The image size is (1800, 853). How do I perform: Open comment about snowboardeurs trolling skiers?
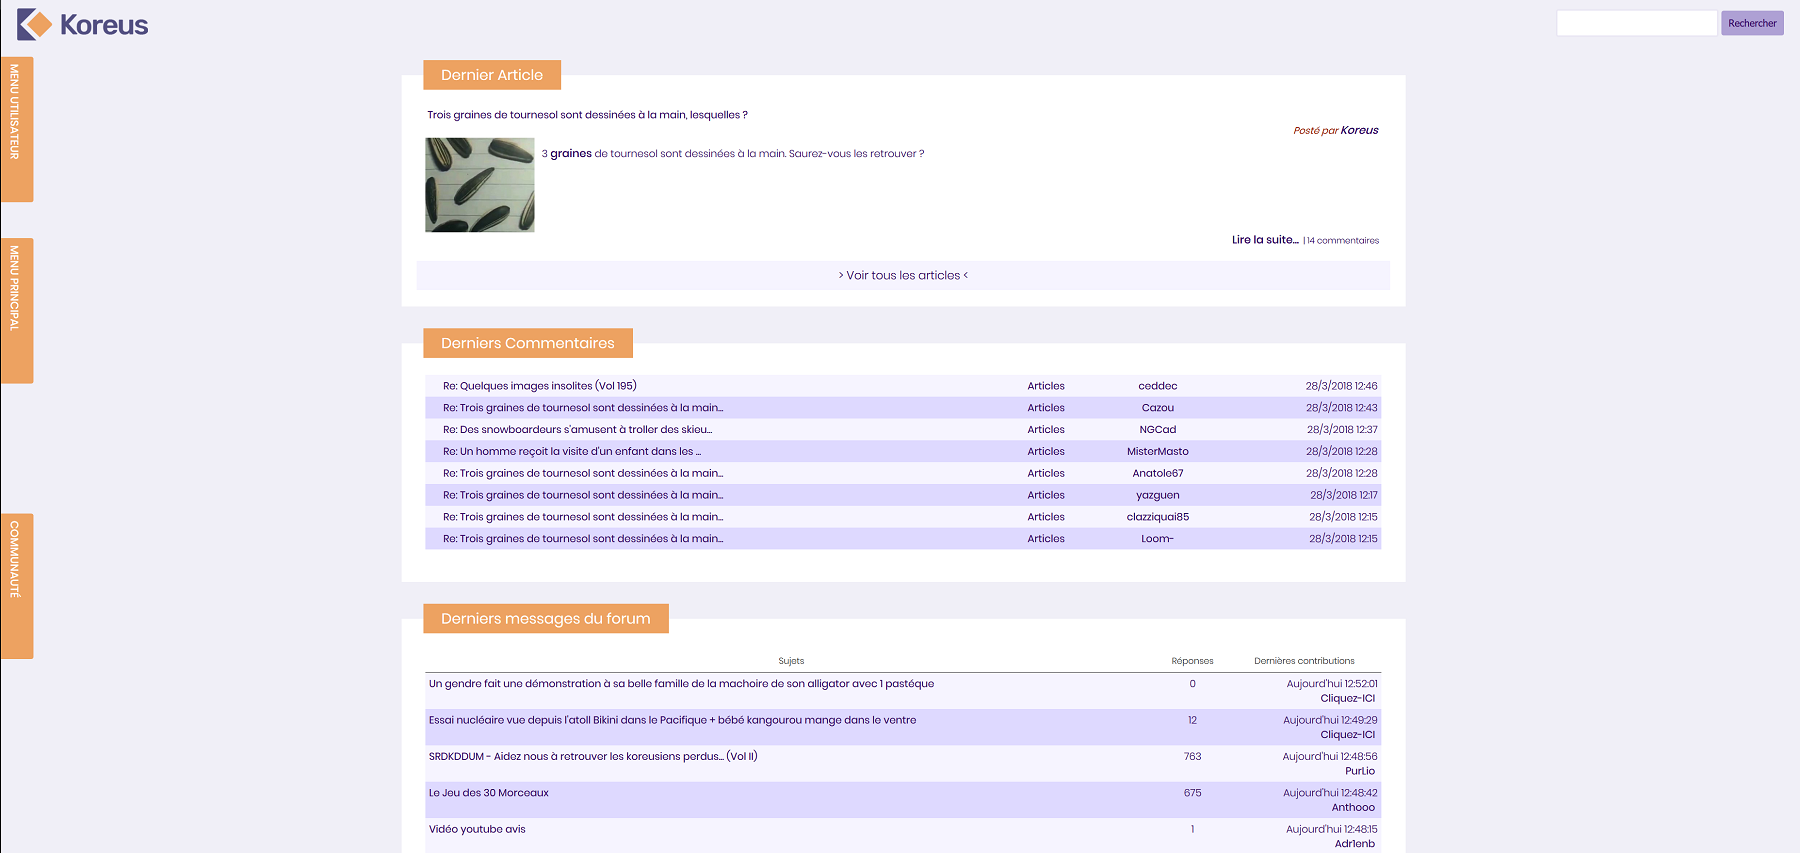pos(577,430)
